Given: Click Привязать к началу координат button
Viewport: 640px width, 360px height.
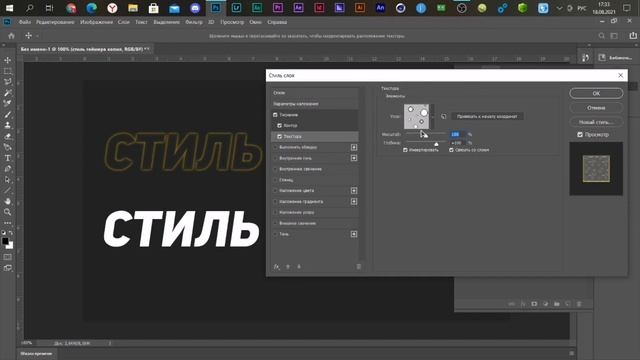Looking at the screenshot, I should (487, 116).
